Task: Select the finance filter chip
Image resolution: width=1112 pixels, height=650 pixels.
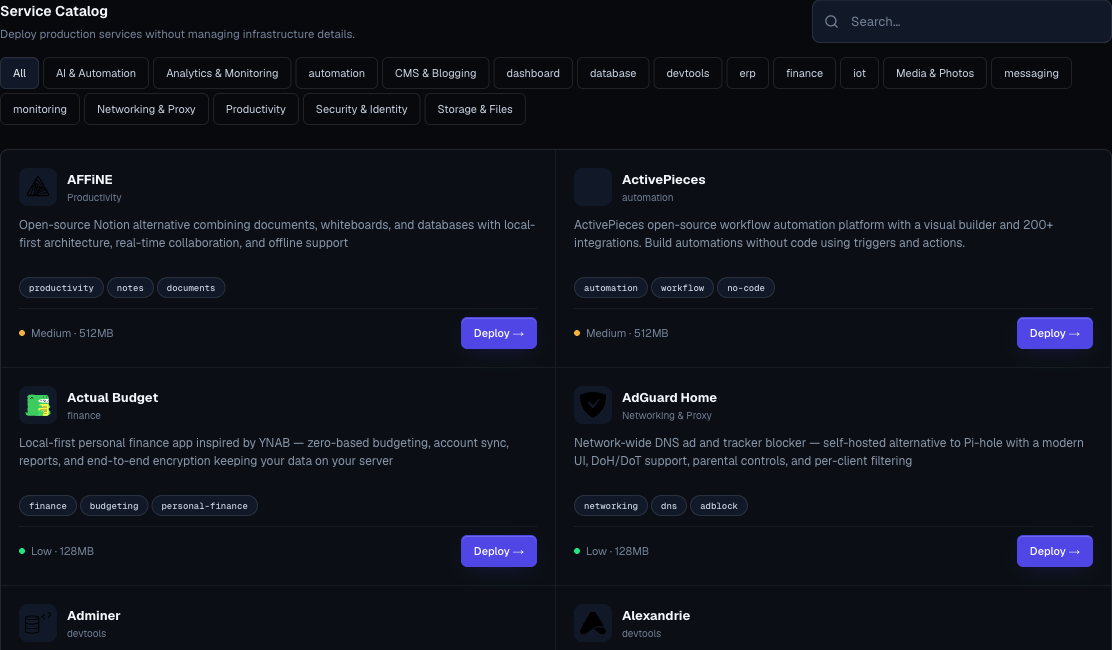Action: pos(804,73)
